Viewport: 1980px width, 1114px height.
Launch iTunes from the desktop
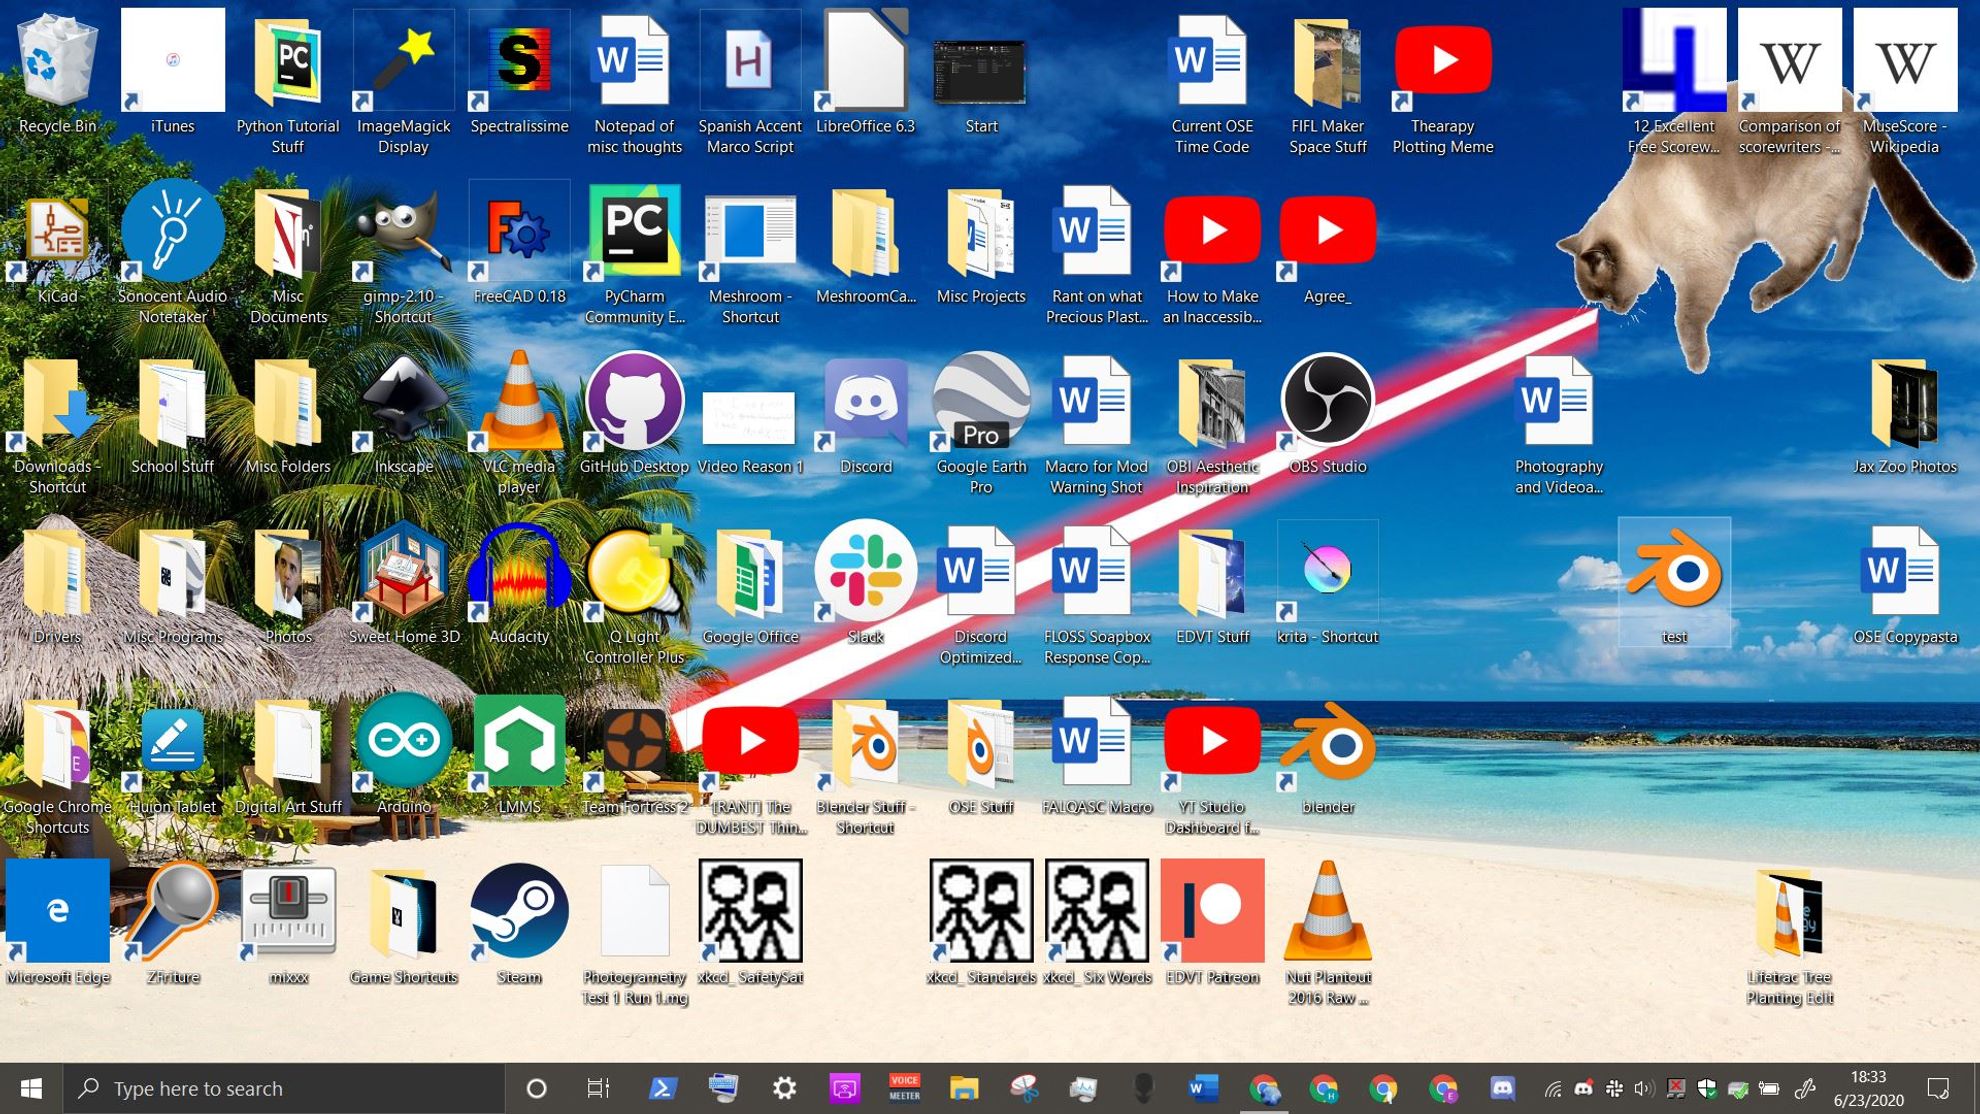[x=173, y=62]
